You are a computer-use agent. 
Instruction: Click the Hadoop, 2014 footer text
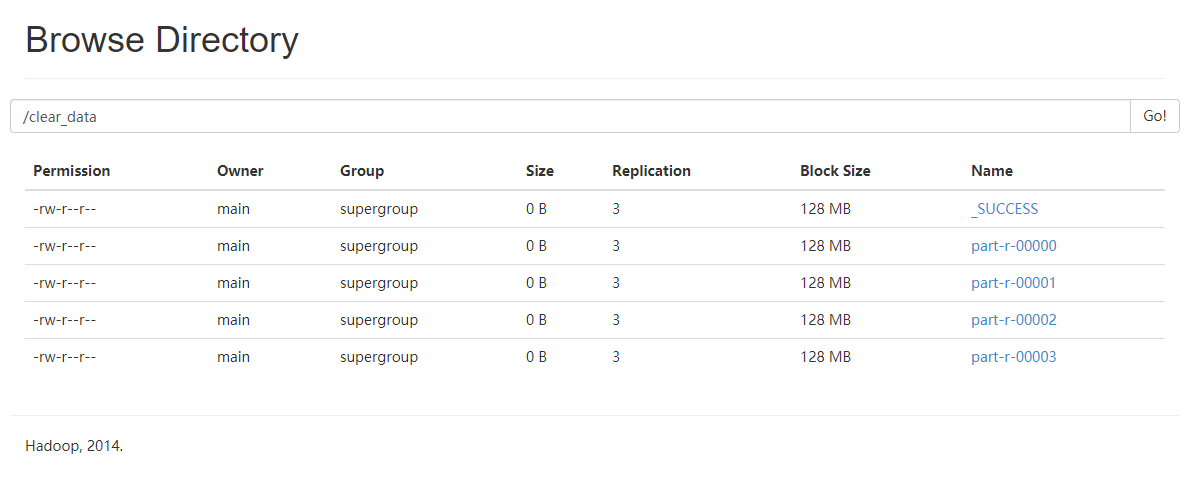(x=74, y=446)
